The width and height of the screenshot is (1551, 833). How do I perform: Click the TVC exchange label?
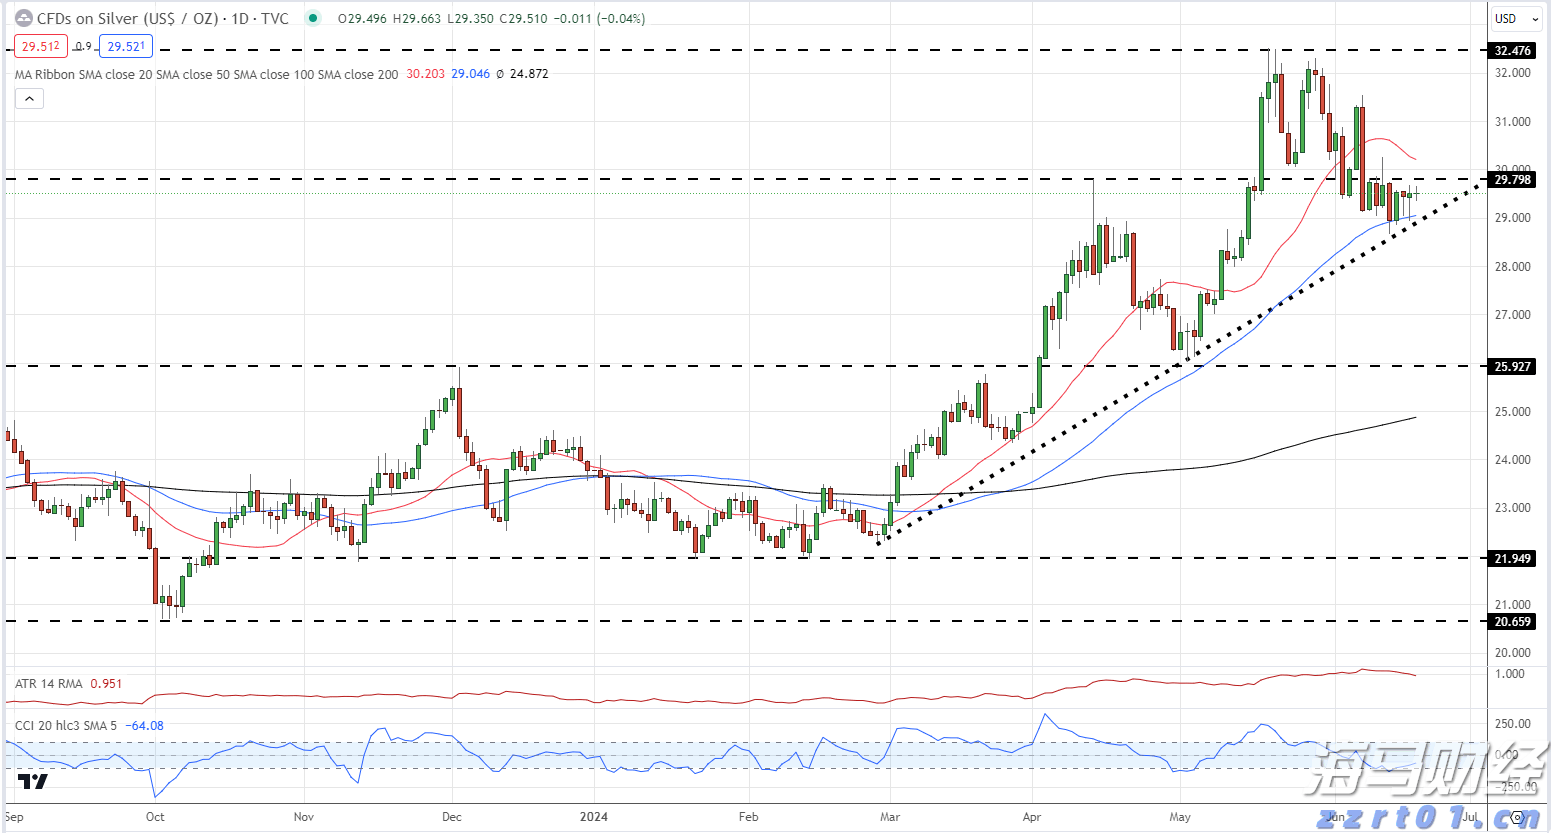coord(275,18)
